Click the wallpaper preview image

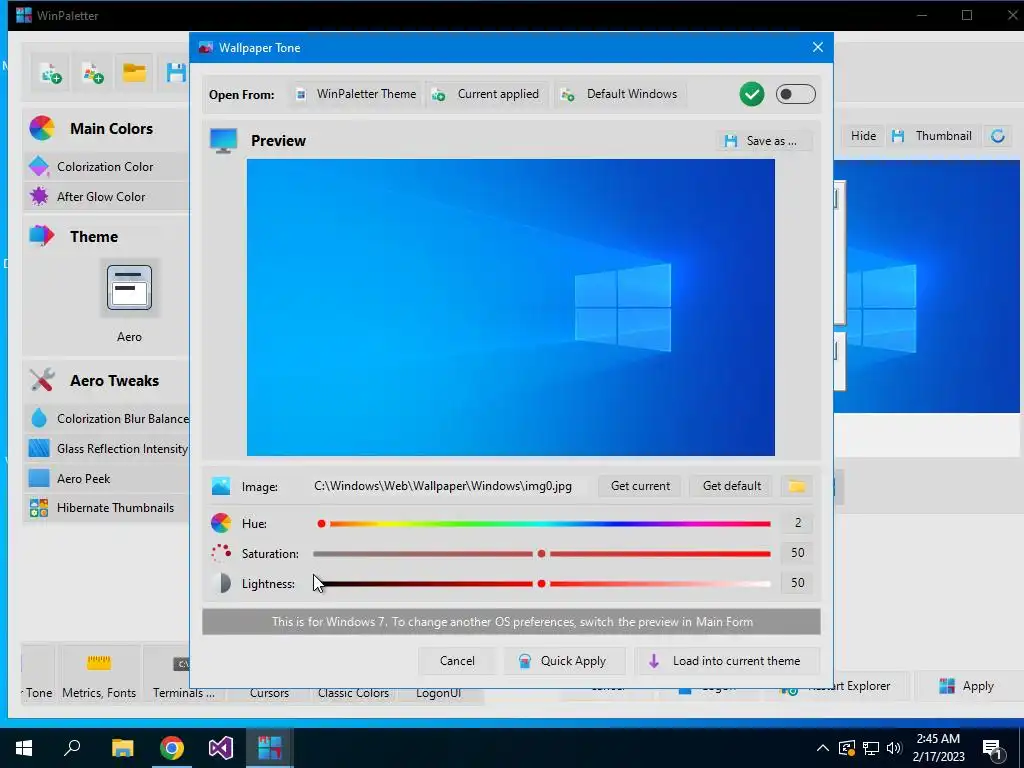511,307
